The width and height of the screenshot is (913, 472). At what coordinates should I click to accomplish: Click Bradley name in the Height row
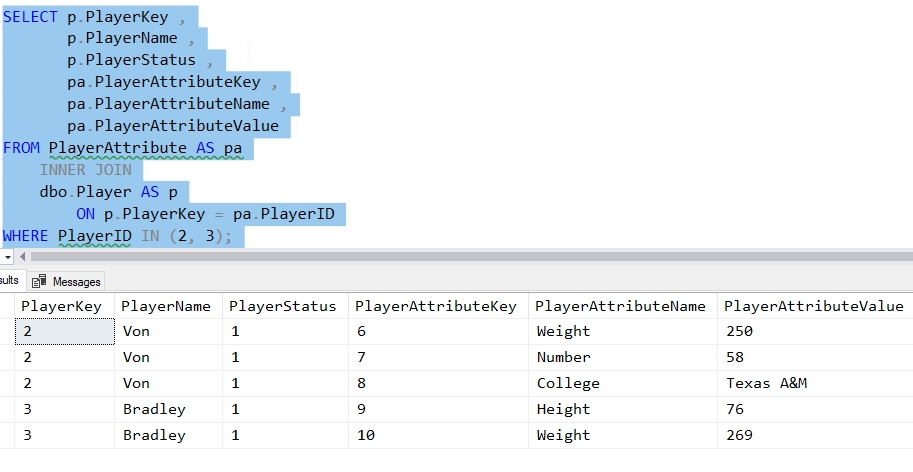[x=169, y=410]
